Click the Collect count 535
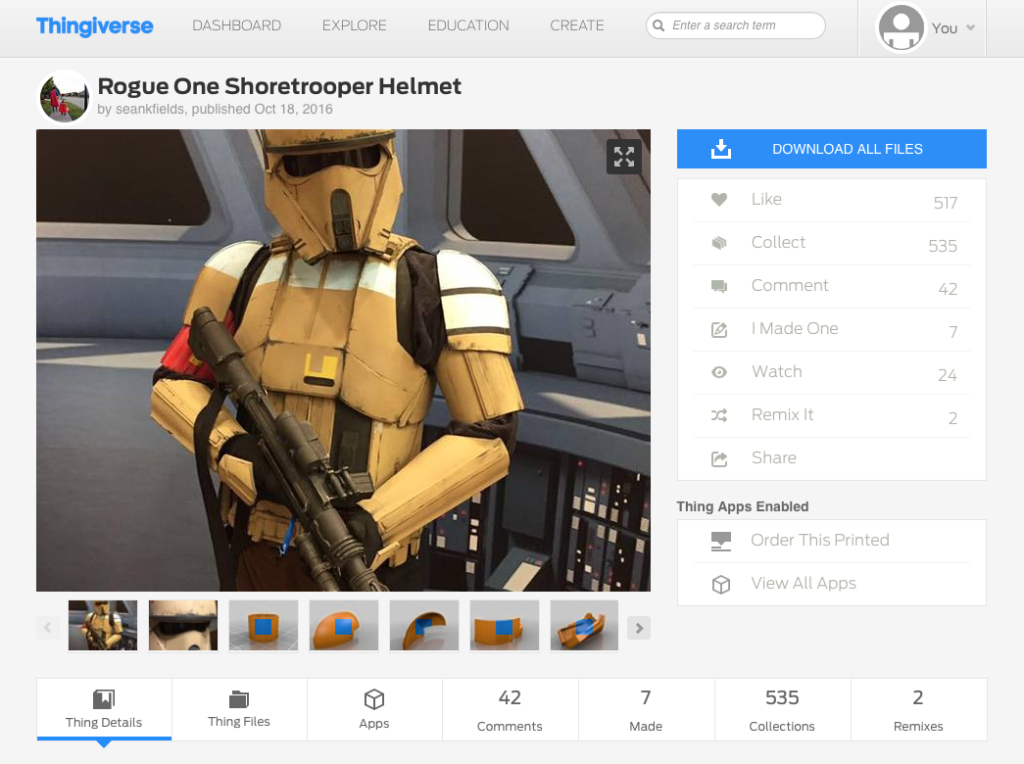 (942, 246)
